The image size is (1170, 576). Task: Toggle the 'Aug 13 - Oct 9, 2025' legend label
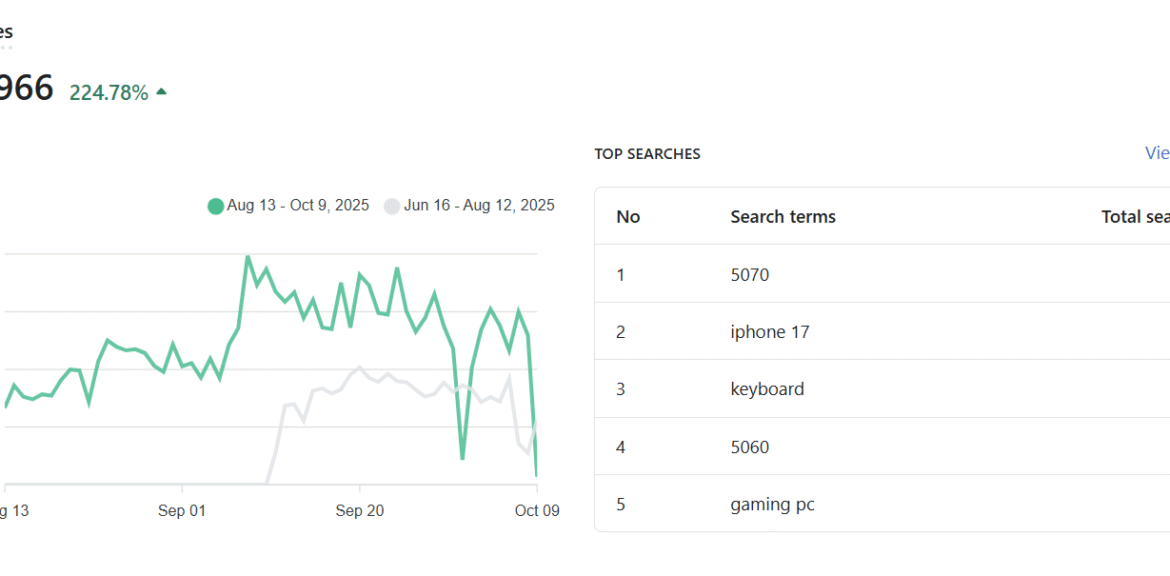click(297, 205)
